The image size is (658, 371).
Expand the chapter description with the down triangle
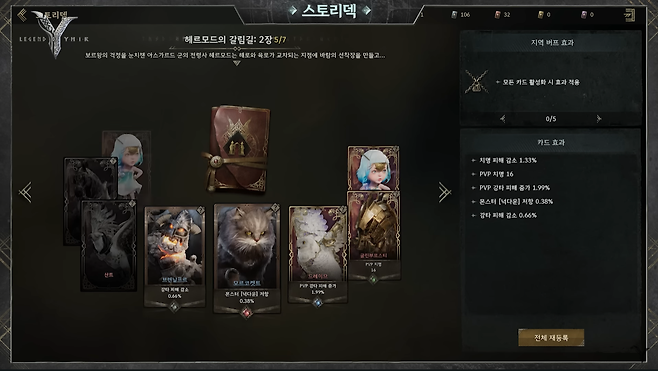[x=237, y=63]
